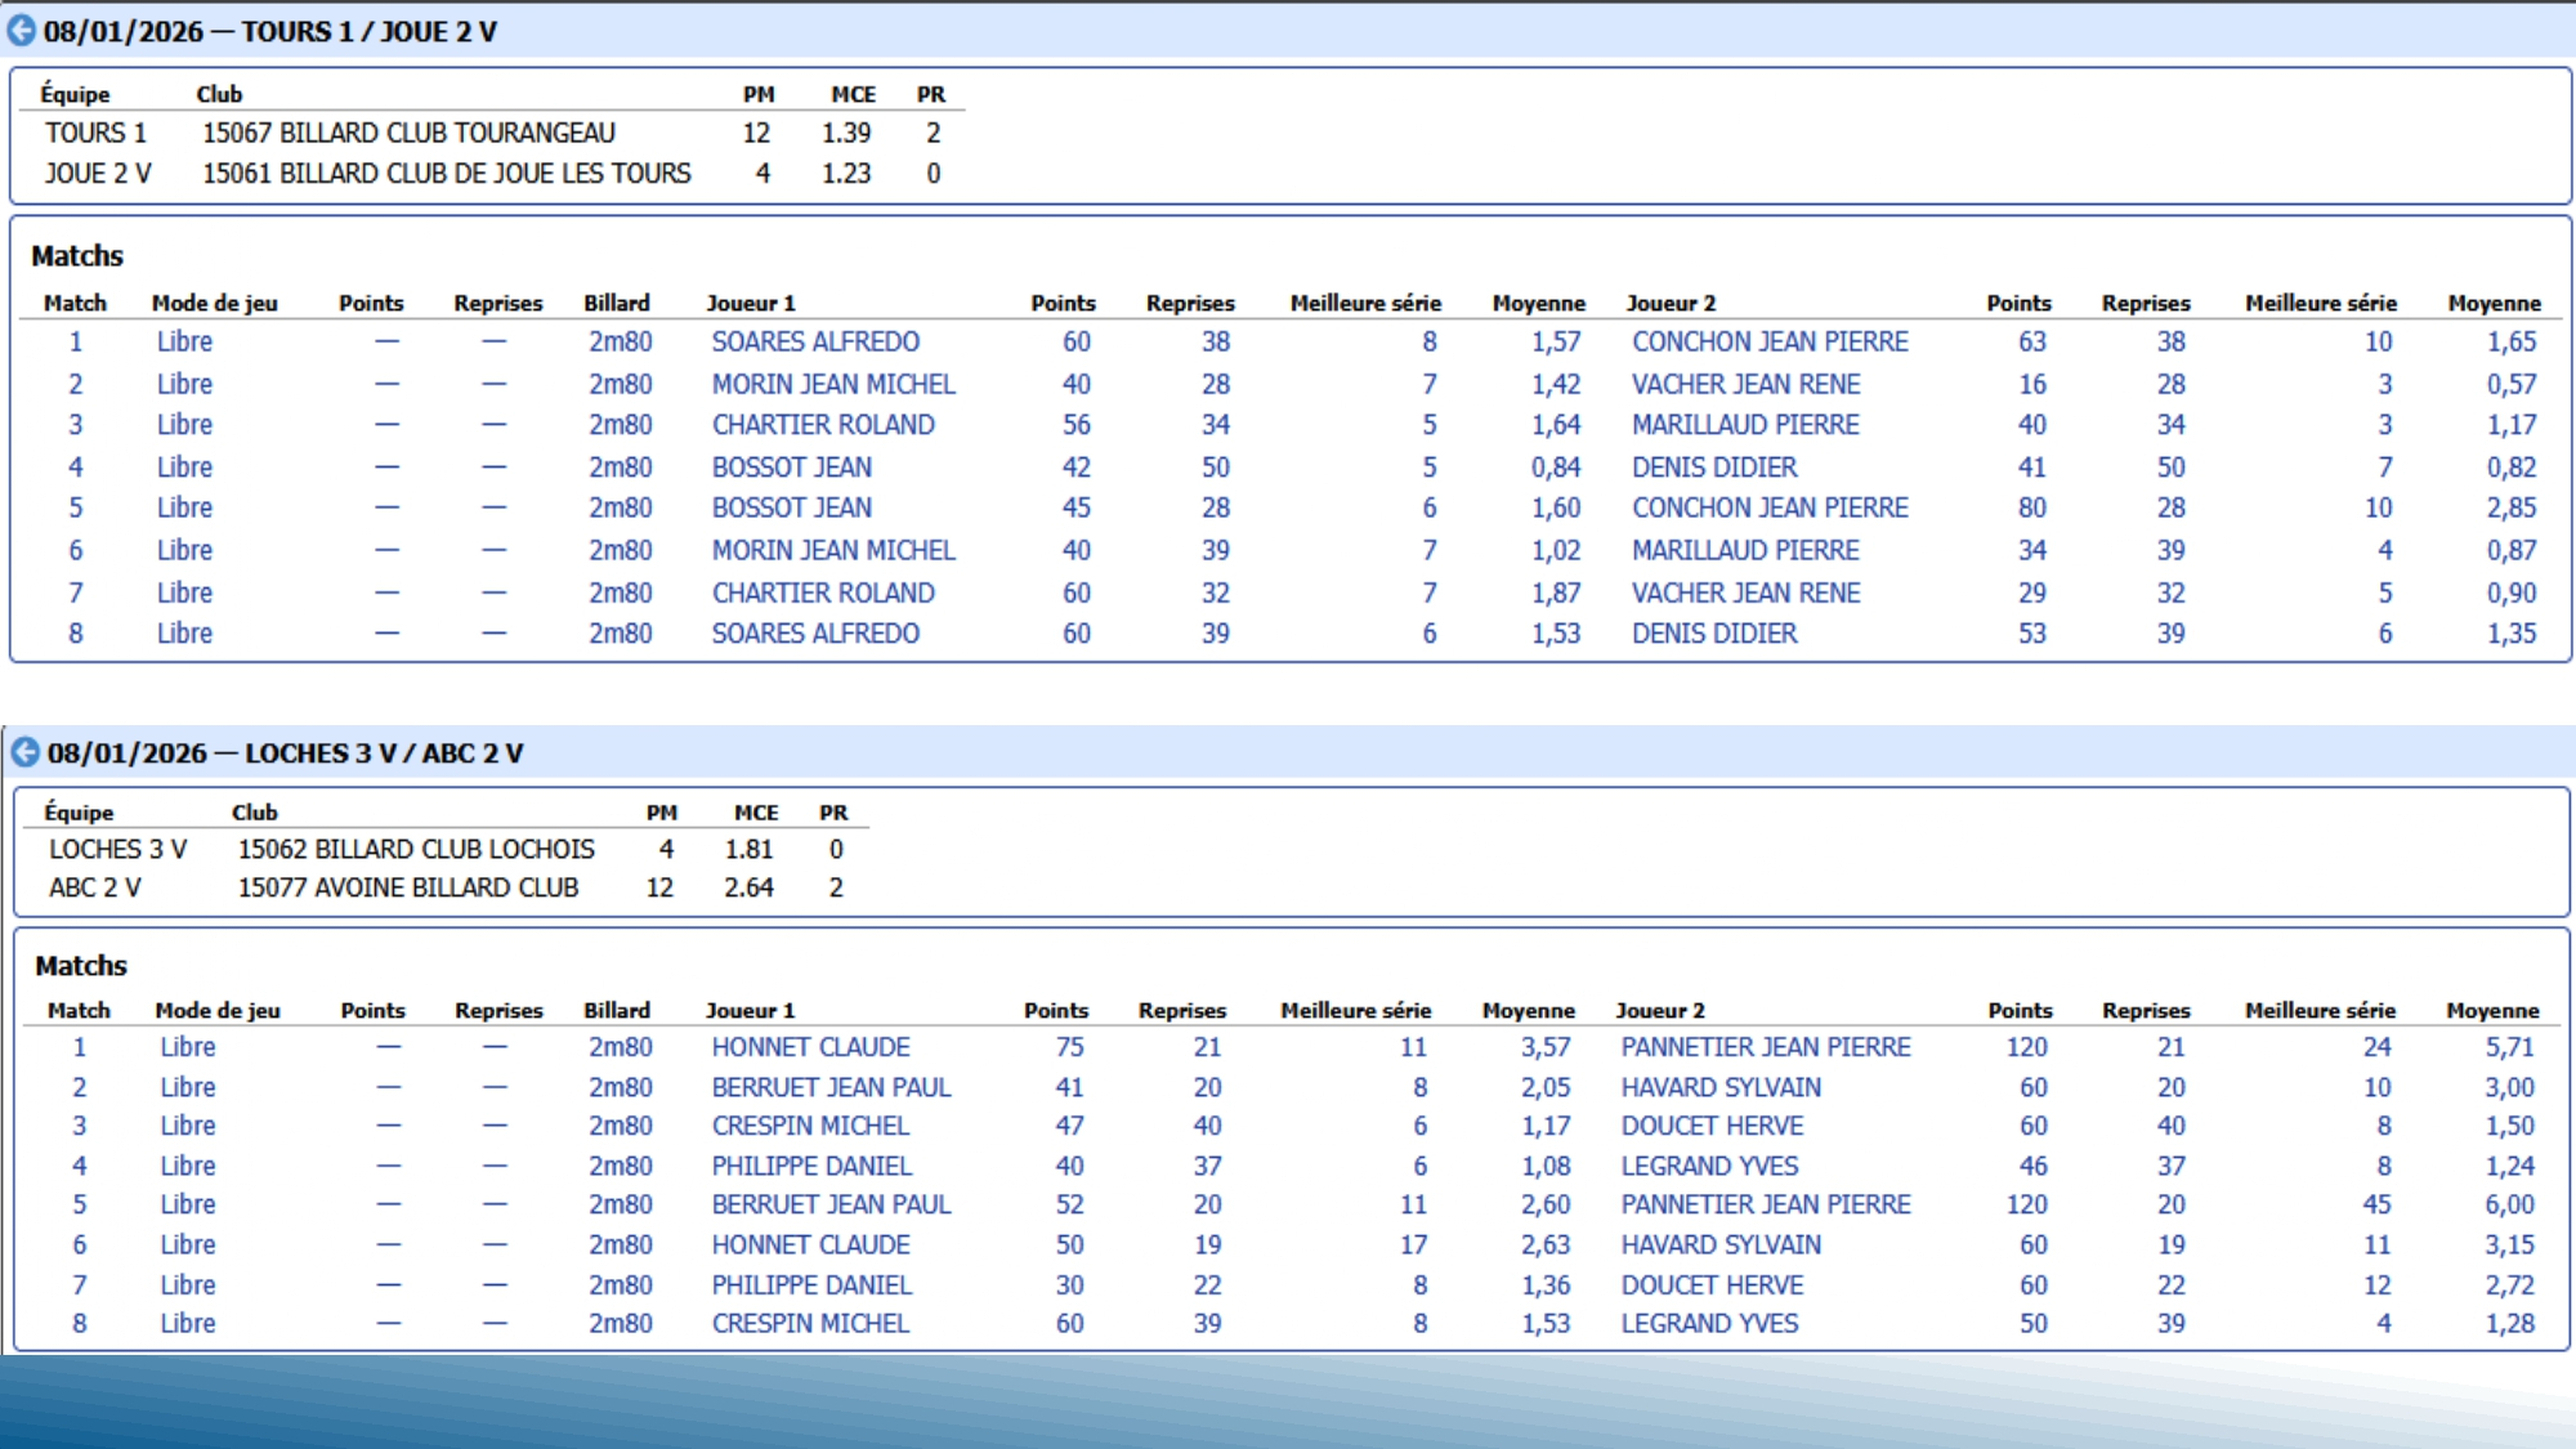Click the Joueur 2 header in the second table
The width and height of the screenshot is (2576, 1449).
pyautogui.click(x=1659, y=1010)
